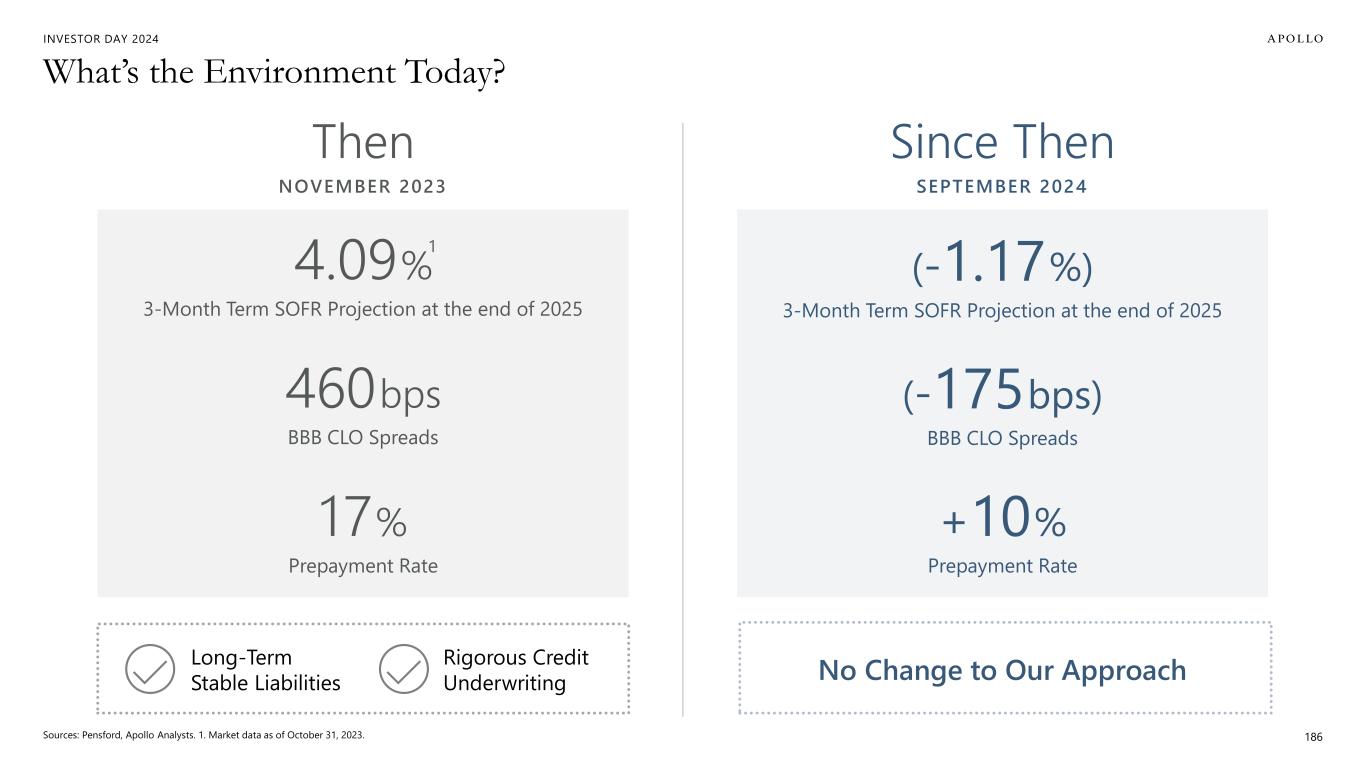Click 'No Change to Our Approach' text
Viewport: 1365px width, 768px height.
click(1002, 670)
